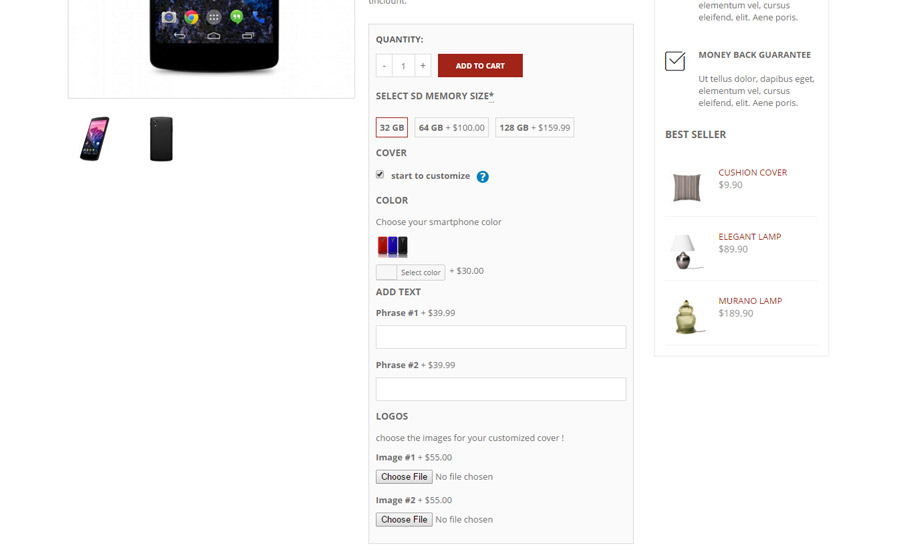Viewport: 900px width, 555px height.
Task: Open the Murano Lamp link
Action: coord(750,301)
